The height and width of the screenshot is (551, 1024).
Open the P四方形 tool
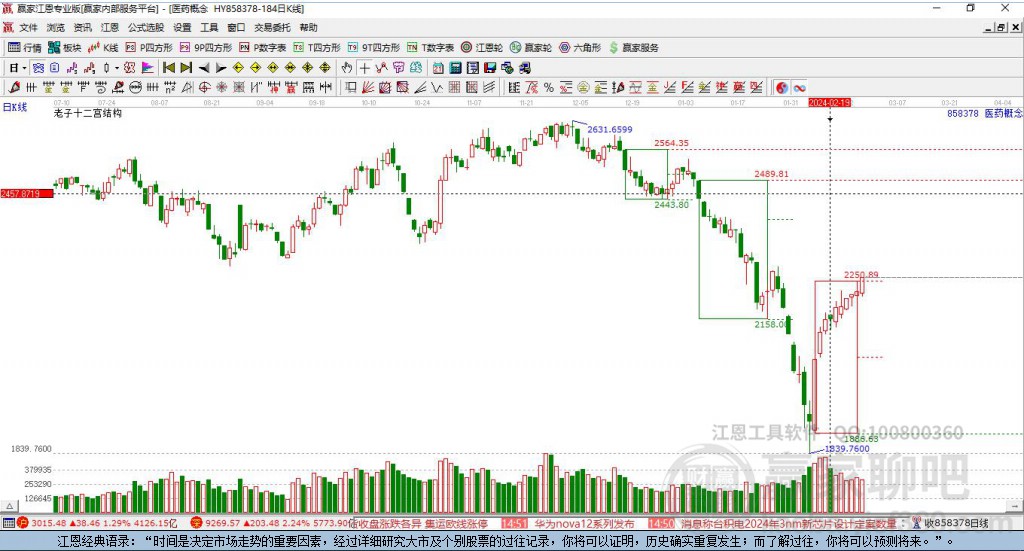pos(149,48)
